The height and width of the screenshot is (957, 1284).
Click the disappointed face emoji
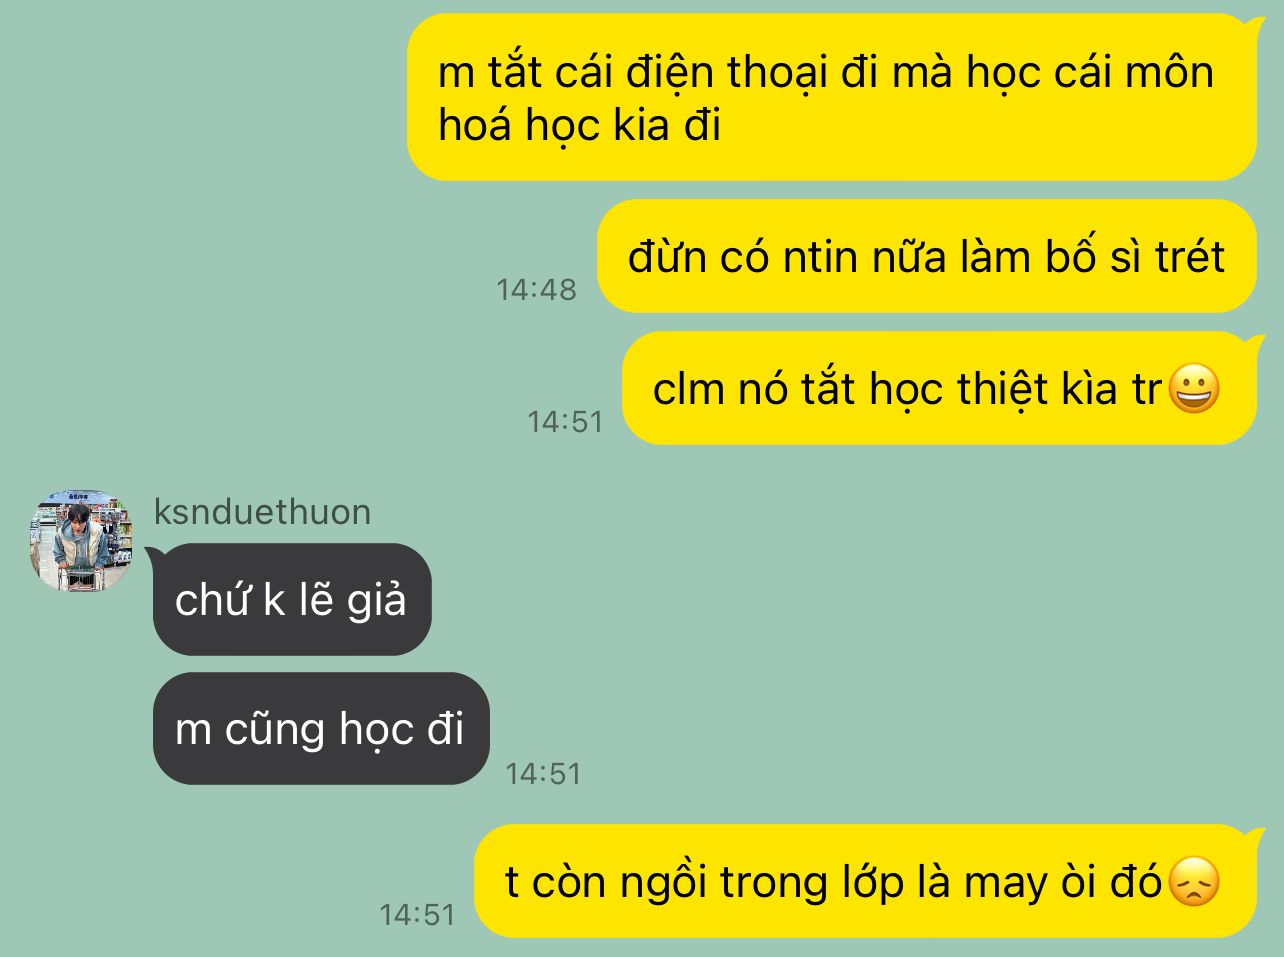[1194, 882]
